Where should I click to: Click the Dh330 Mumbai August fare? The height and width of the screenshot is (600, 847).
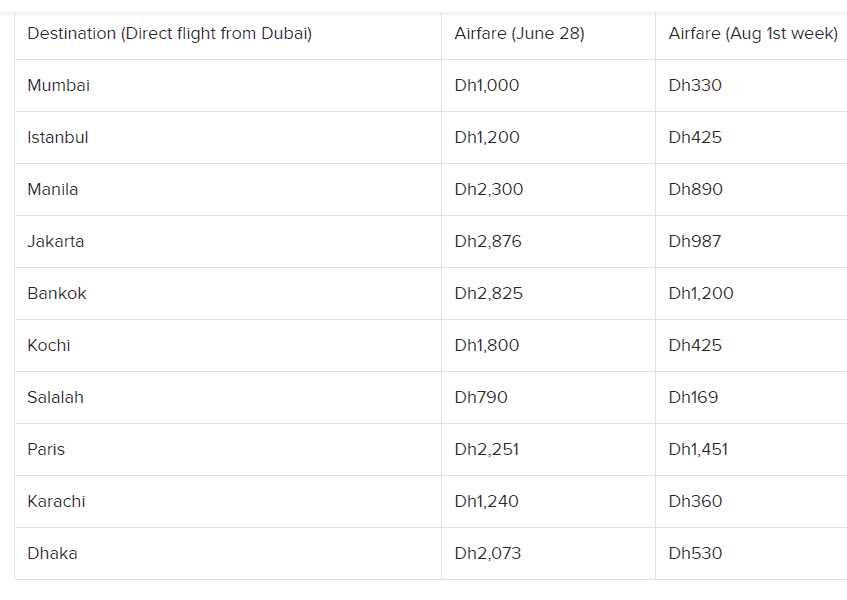point(695,85)
